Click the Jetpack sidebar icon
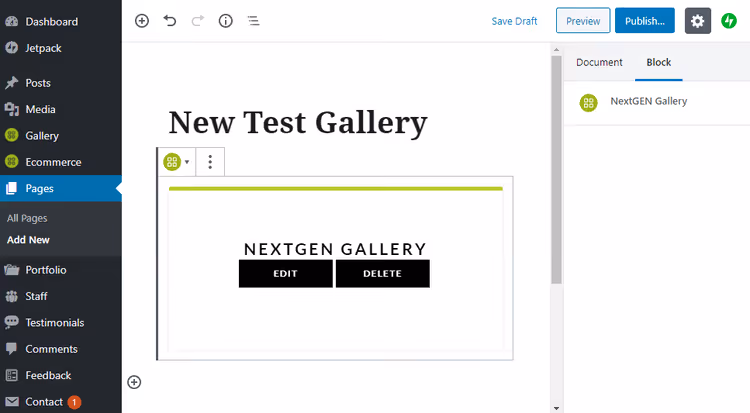This screenshot has height=413, width=750. click(x=11, y=48)
